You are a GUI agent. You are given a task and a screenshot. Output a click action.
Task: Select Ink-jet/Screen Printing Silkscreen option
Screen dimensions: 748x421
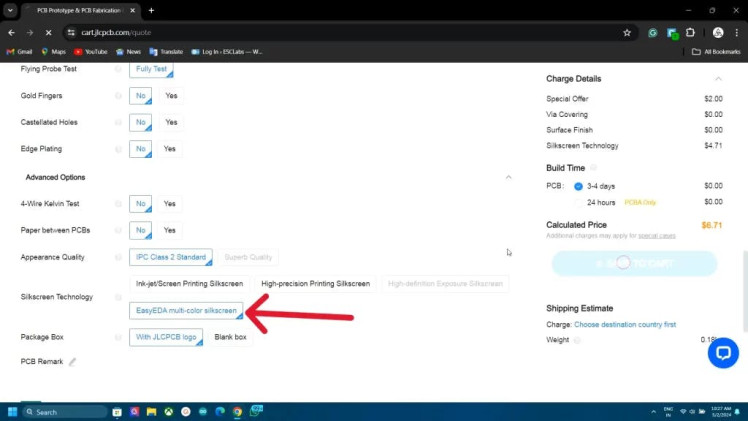(189, 284)
